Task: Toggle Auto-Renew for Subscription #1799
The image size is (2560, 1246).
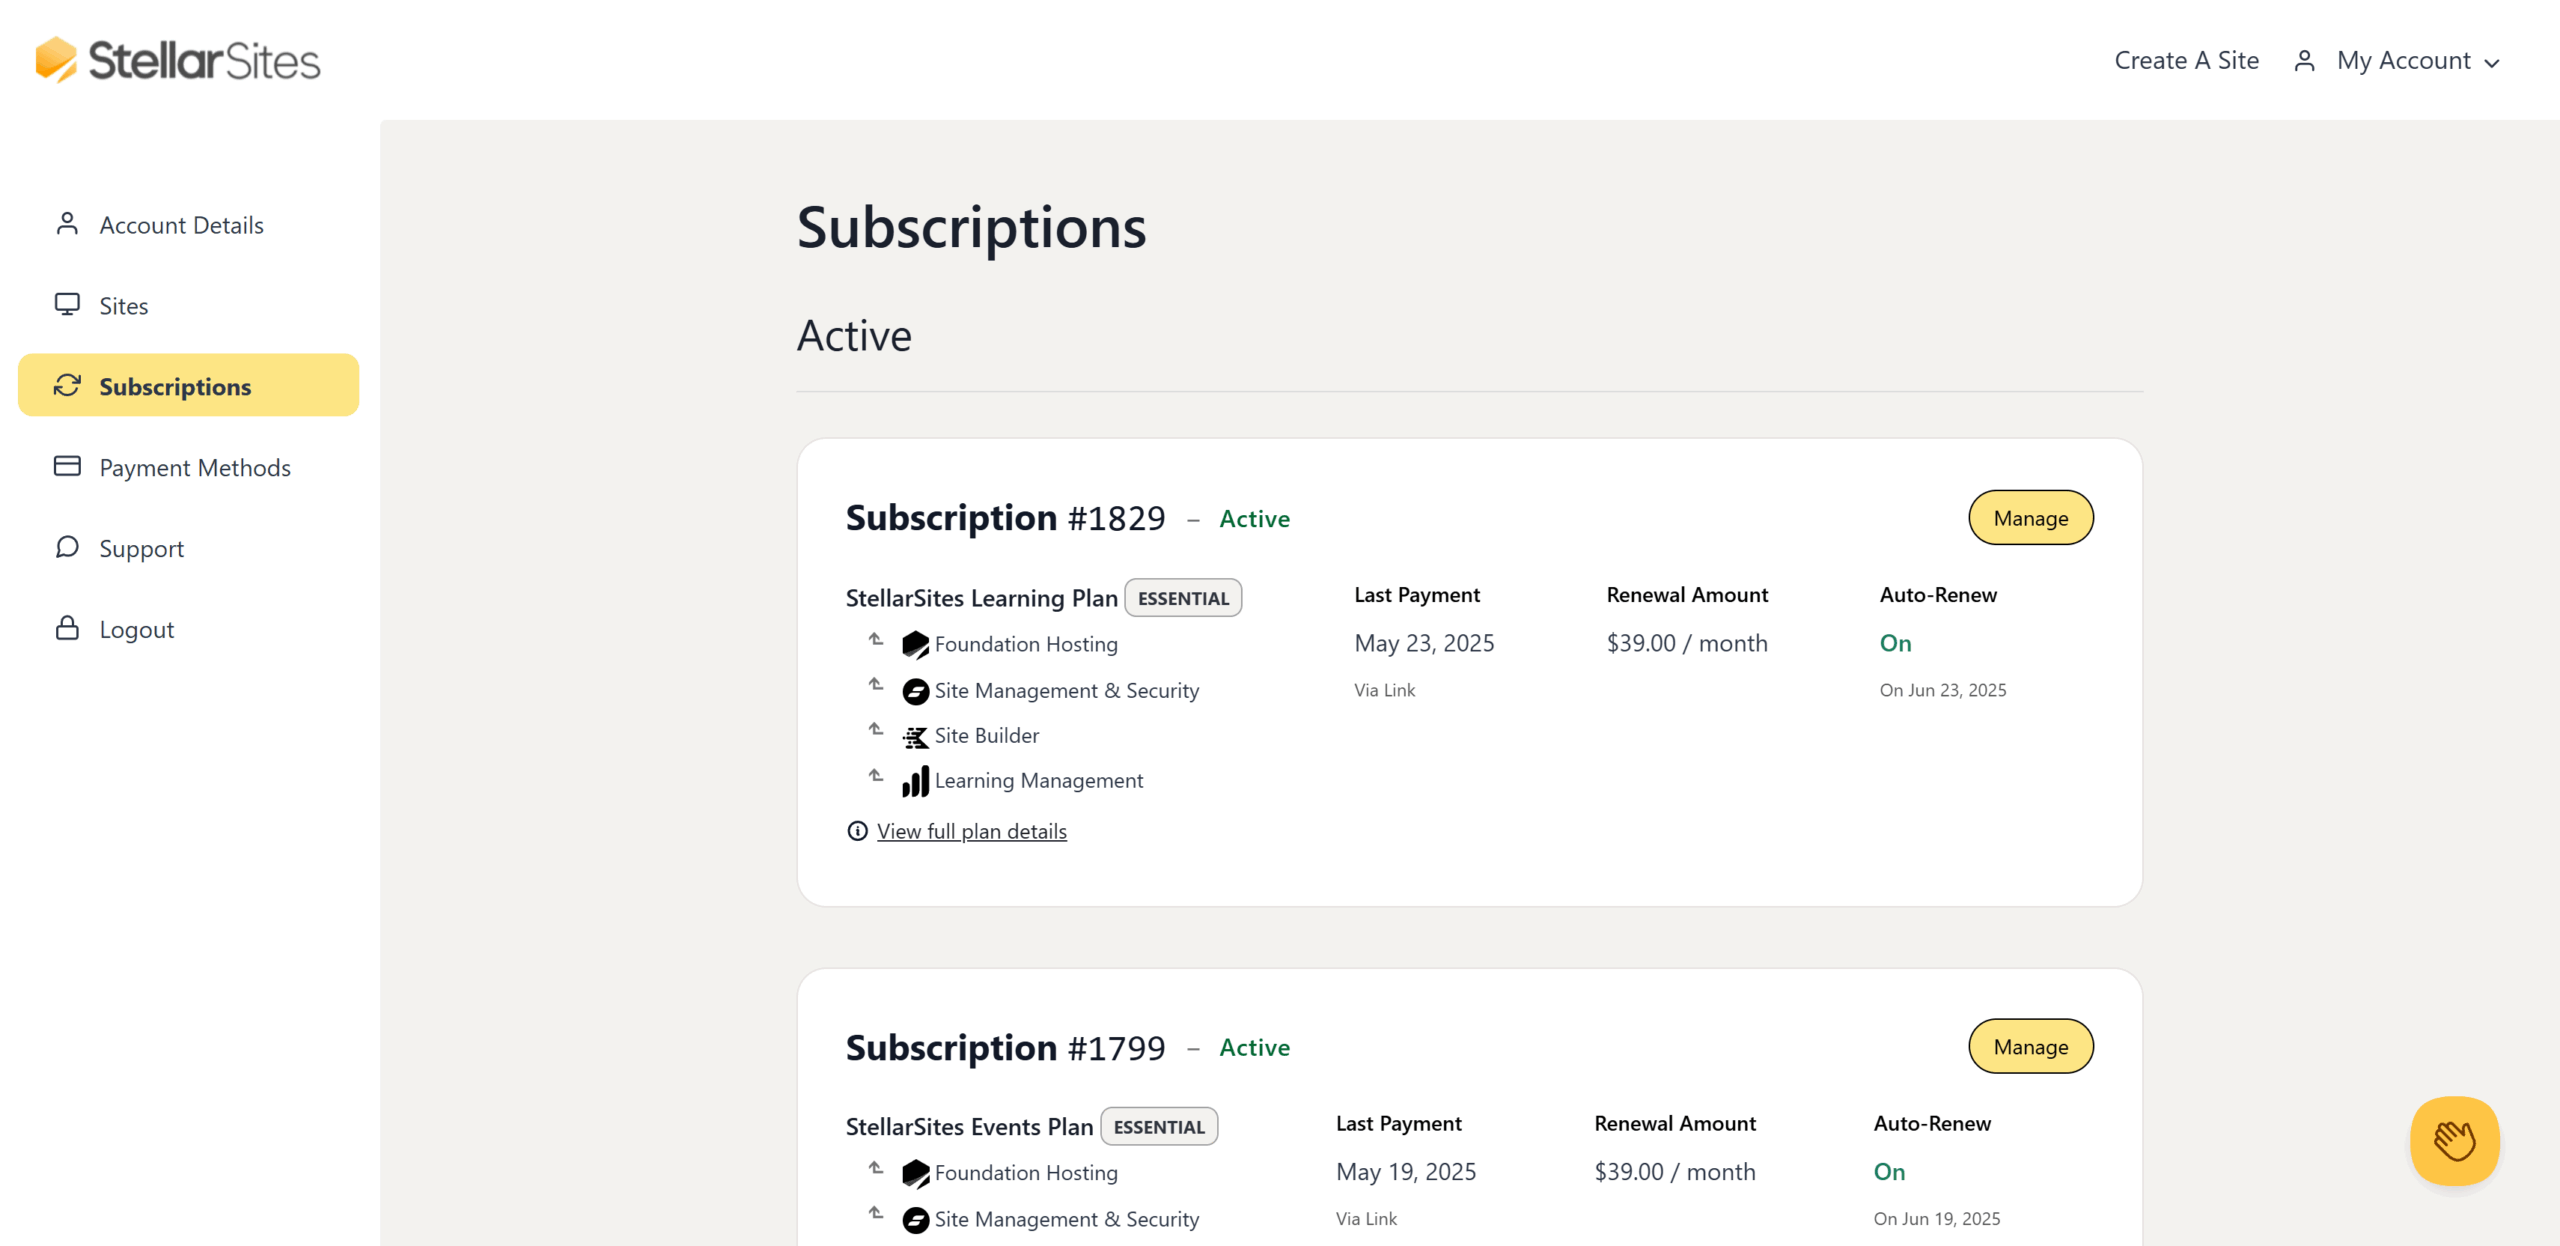Action: click(1888, 1171)
